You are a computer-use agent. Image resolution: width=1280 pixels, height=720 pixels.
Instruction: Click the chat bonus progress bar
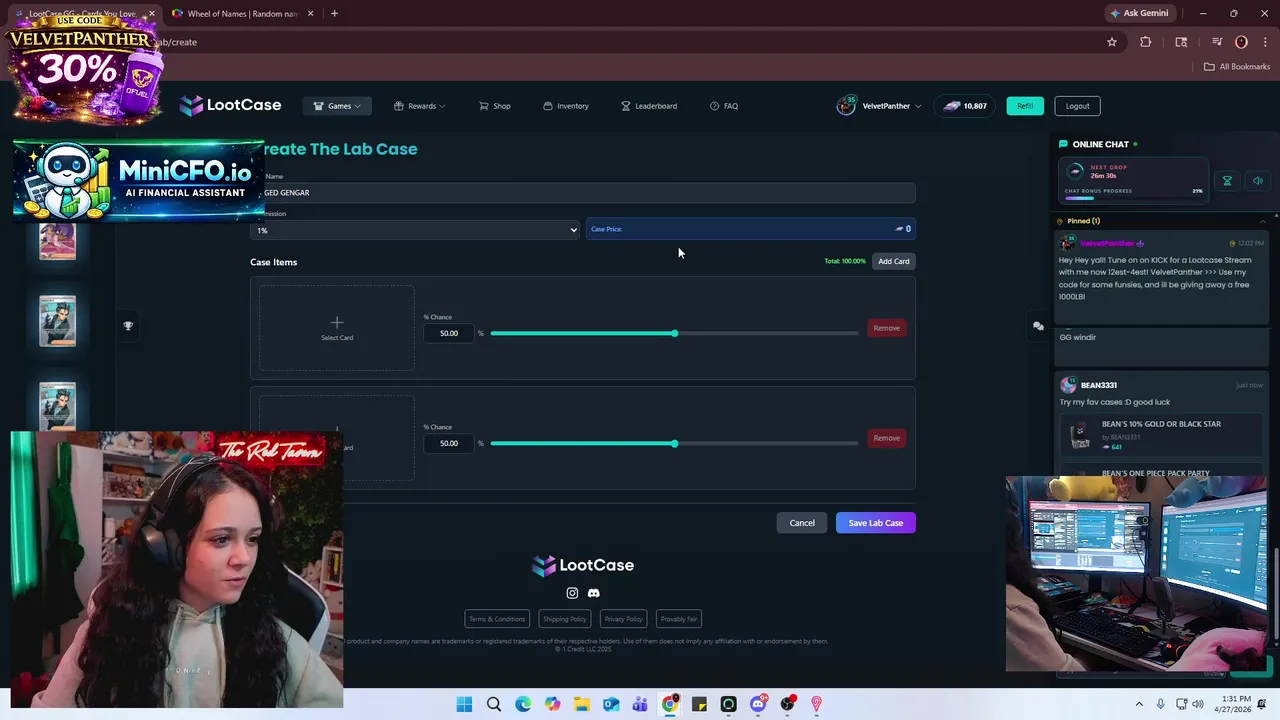point(1133,197)
